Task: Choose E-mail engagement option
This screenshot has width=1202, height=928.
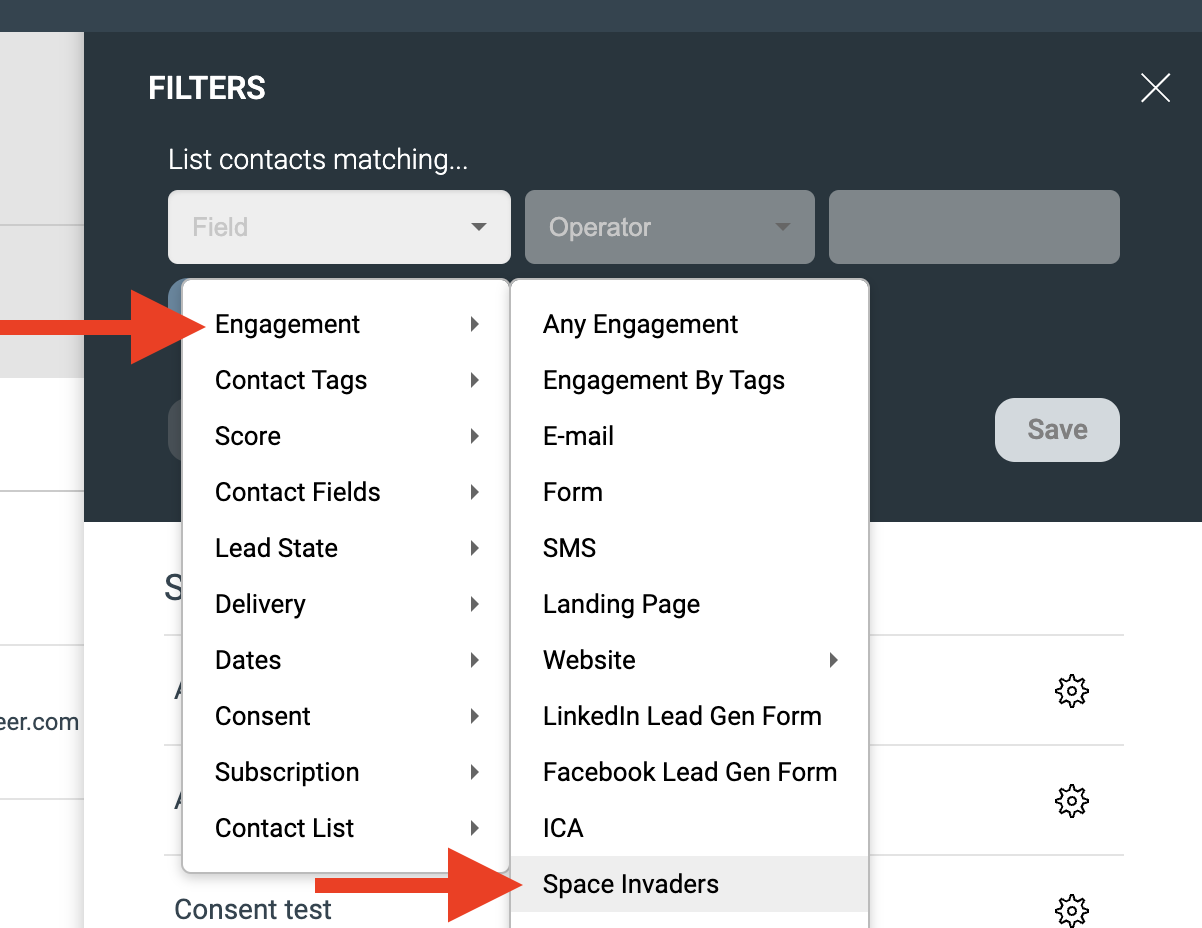Action: tap(690, 436)
